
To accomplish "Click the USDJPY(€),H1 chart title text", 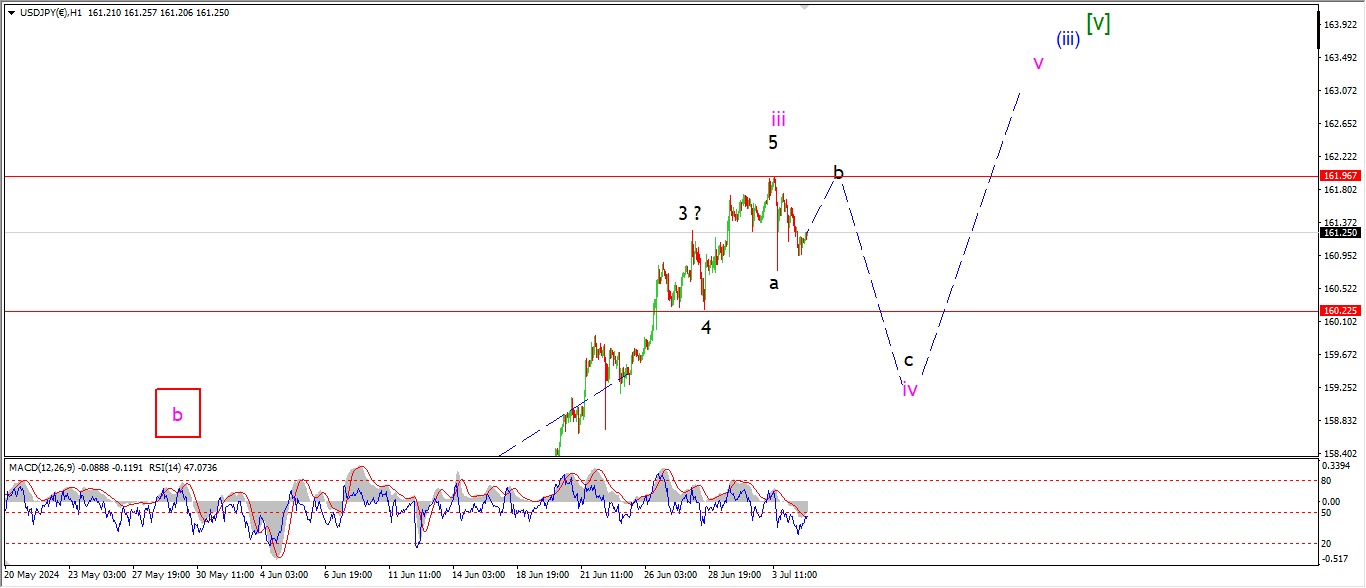I will click(x=50, y=13).
